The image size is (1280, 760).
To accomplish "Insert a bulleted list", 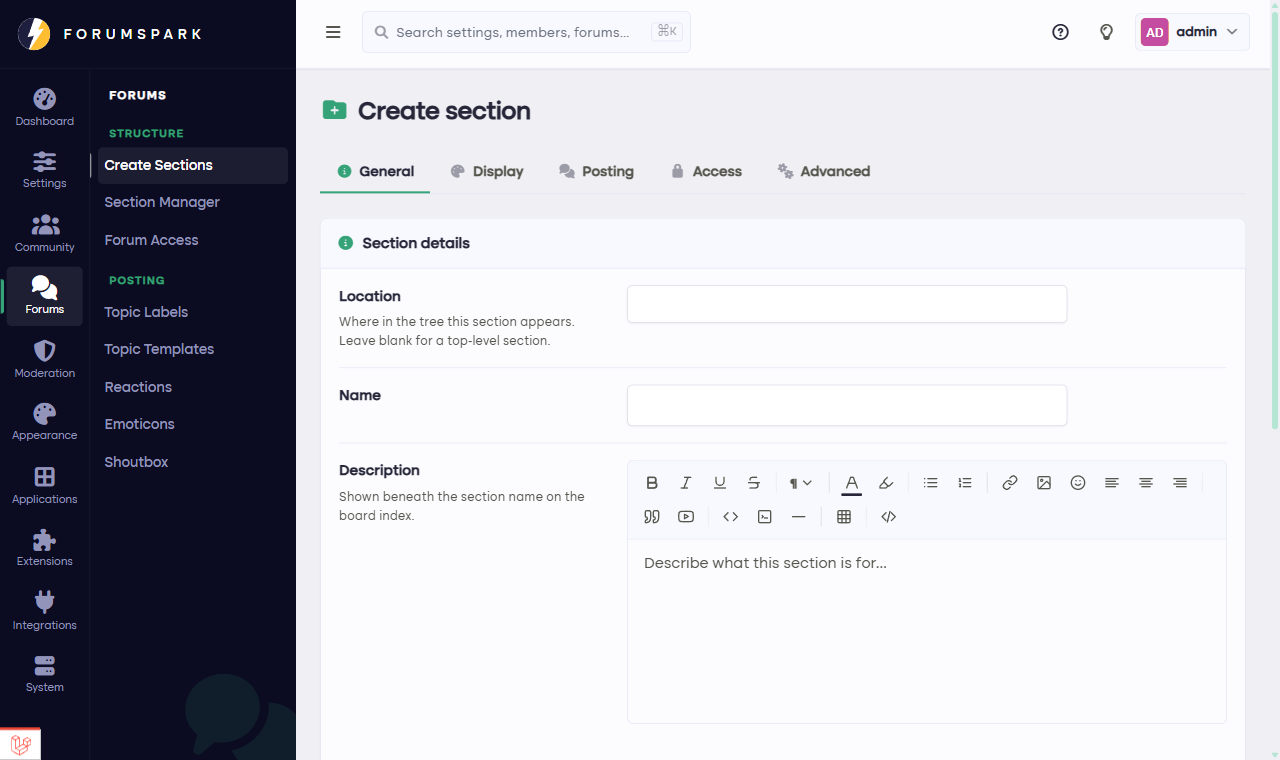I will point(931,483).
